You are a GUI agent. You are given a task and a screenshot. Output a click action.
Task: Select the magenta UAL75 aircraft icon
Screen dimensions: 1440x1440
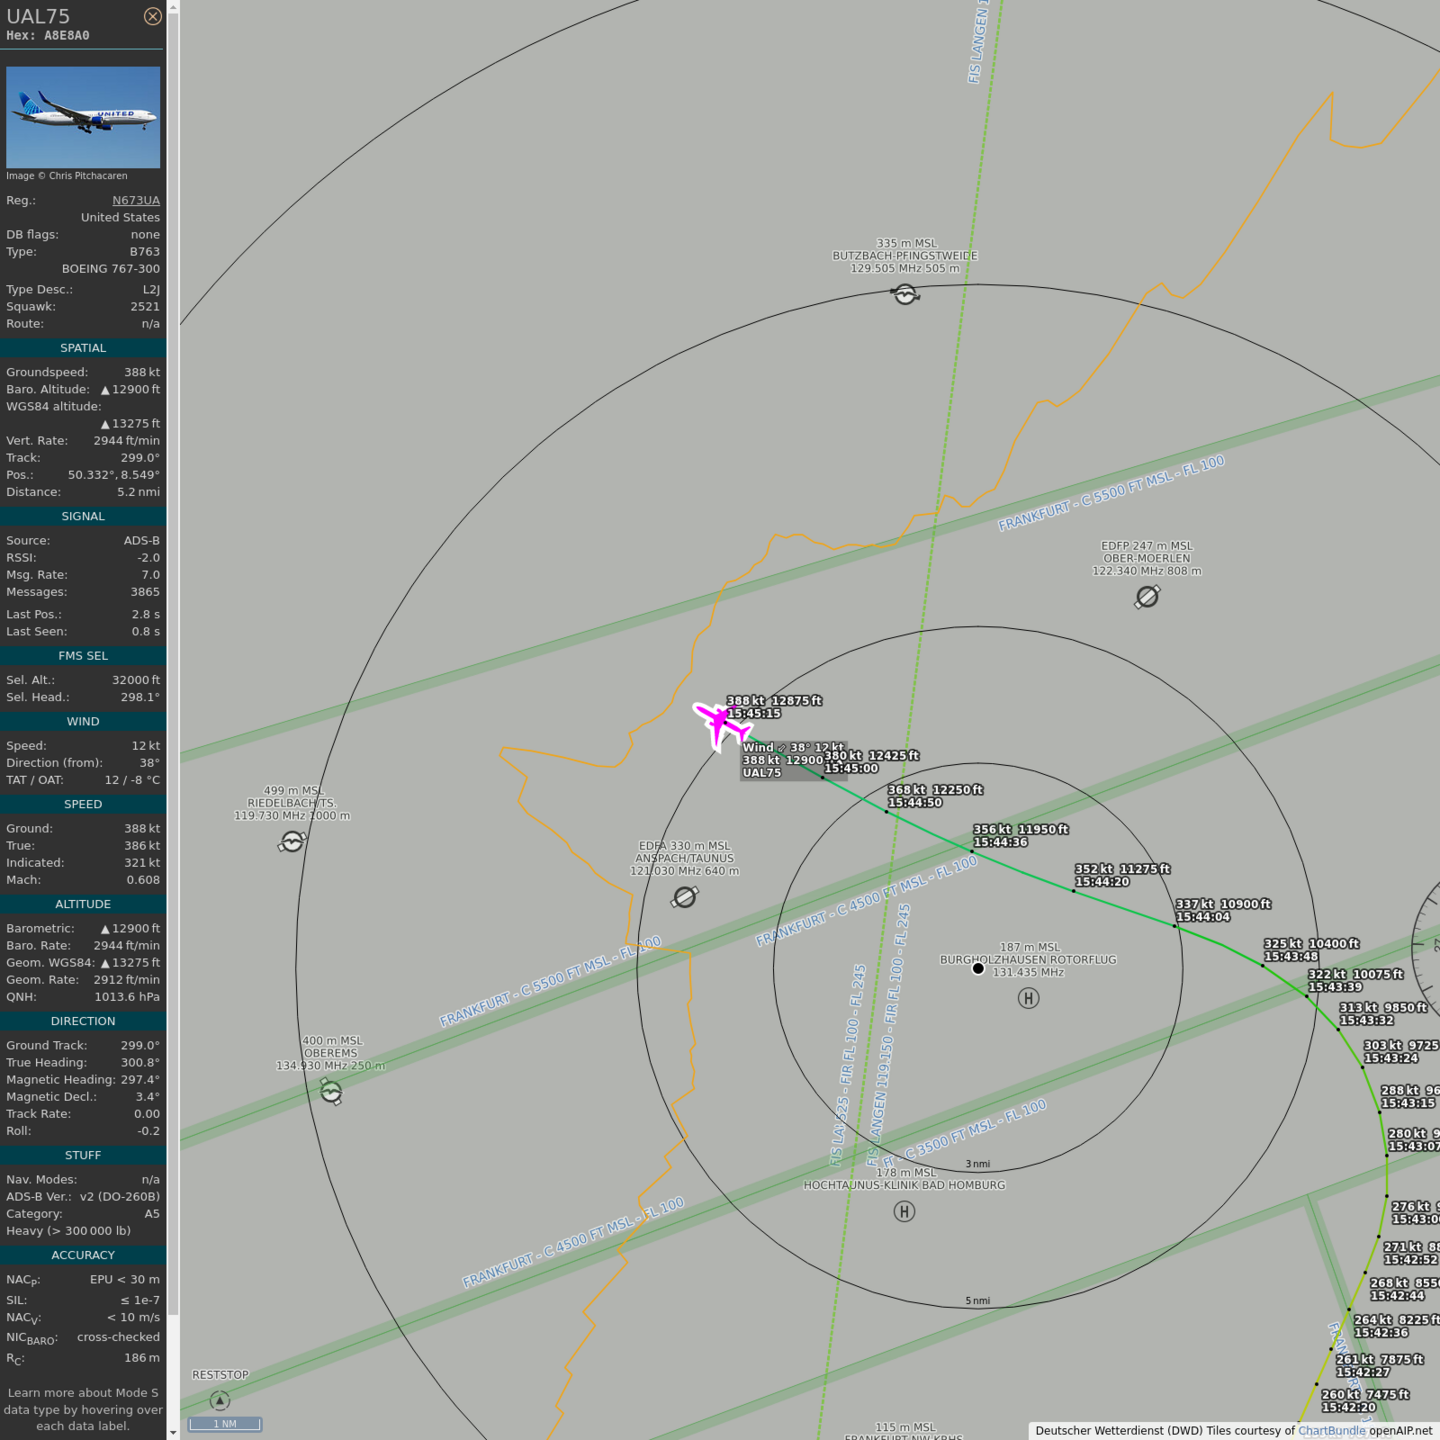pyautogui.click(x=720, y=722)
